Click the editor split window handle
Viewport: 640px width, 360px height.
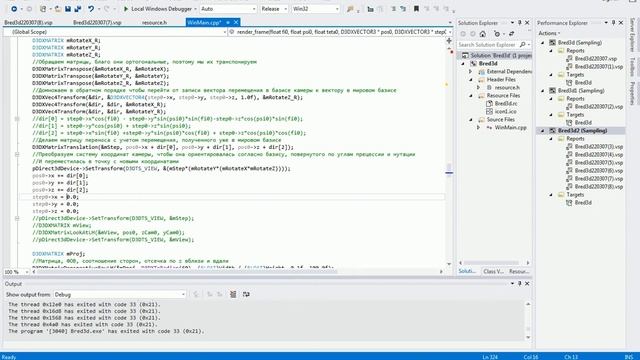tap(449, 40)
